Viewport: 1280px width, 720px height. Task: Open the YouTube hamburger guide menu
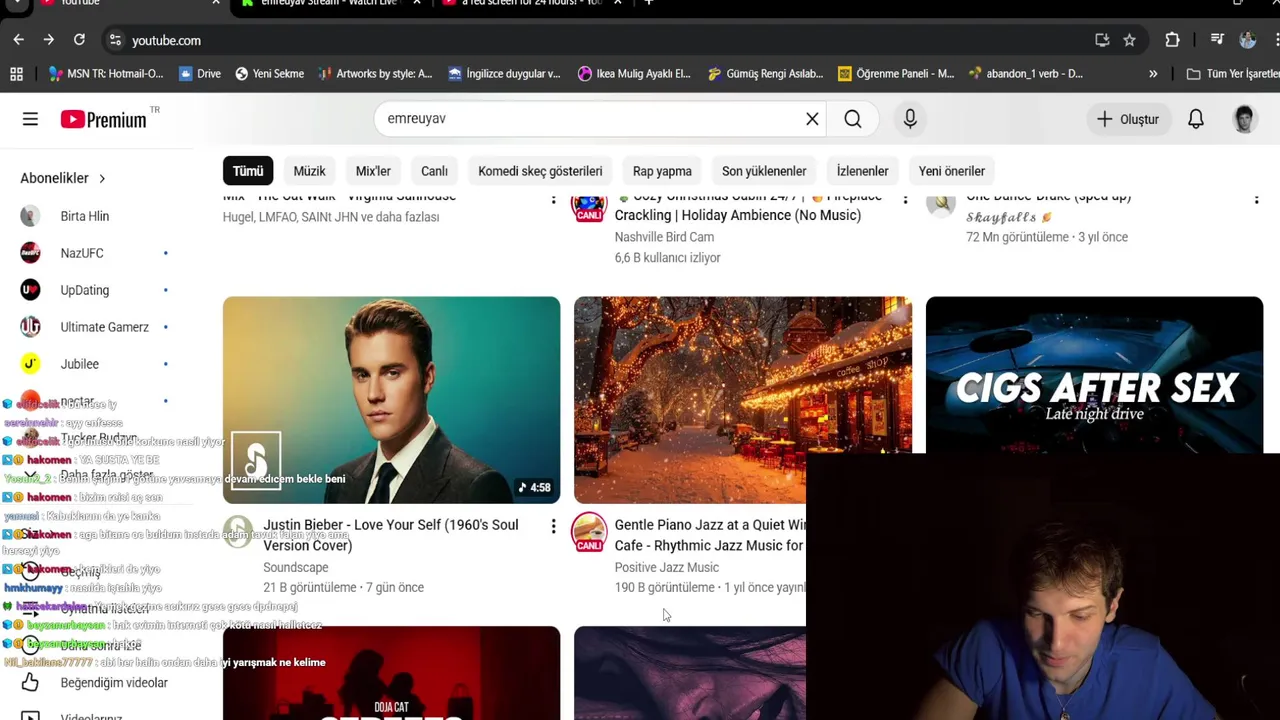[30, 119]
